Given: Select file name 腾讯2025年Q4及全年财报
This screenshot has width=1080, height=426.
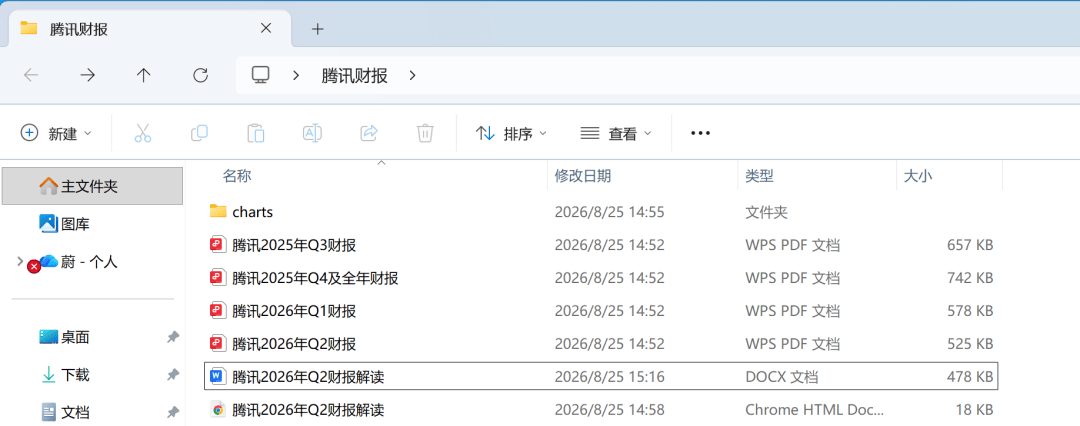Looking at the screenshot, I should (x=315, y=278).
